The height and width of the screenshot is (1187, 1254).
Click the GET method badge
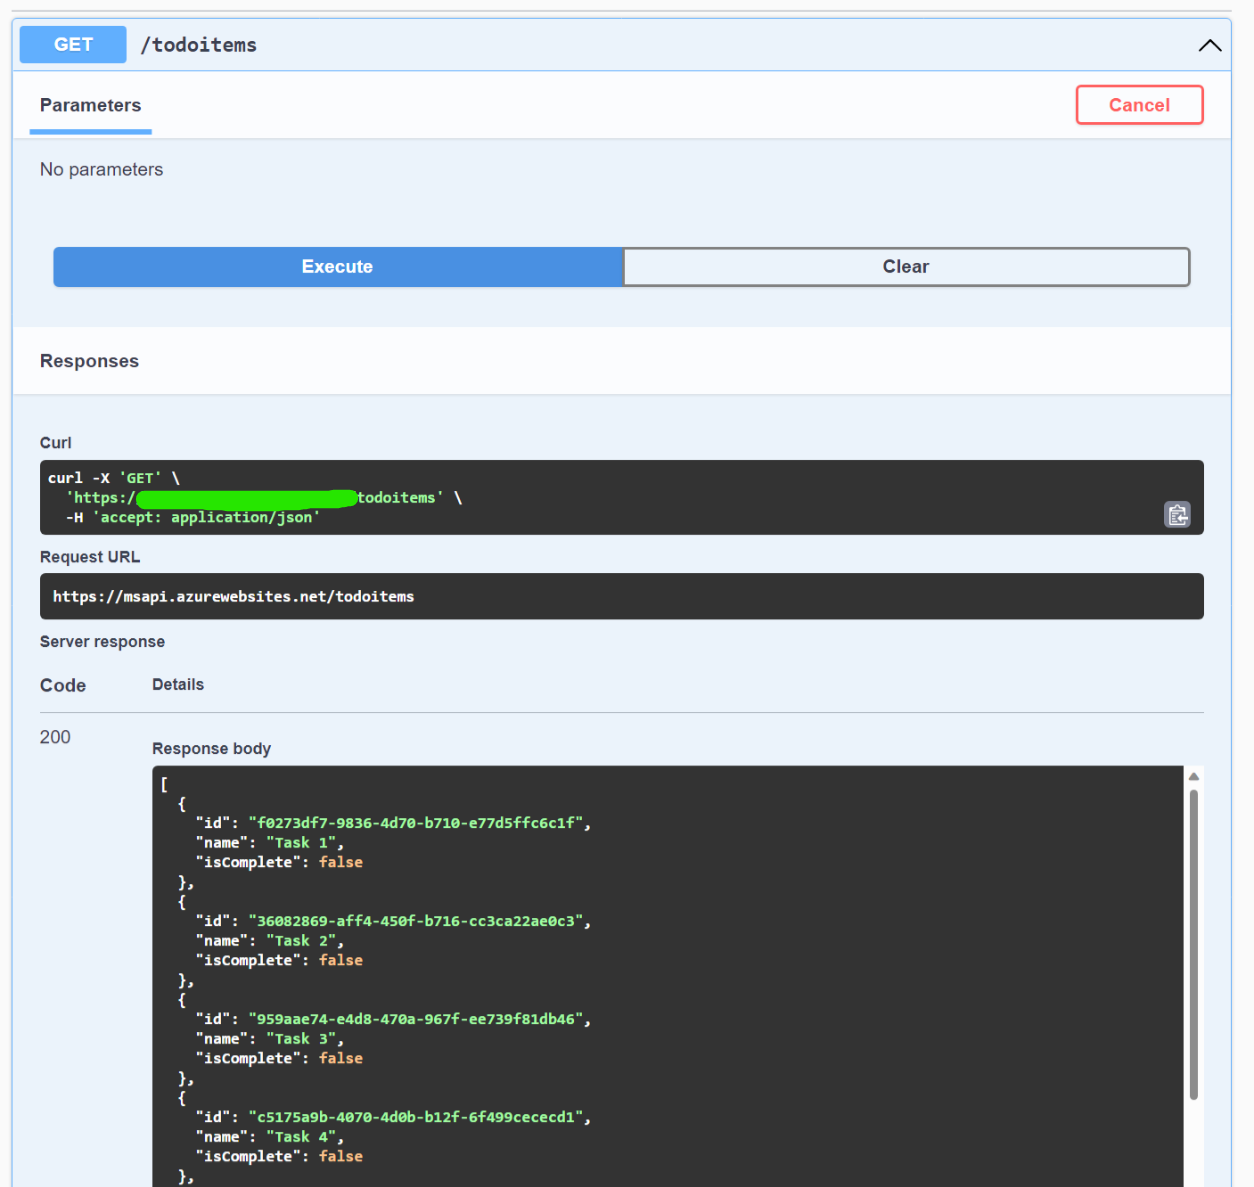(x=72, y=44)
